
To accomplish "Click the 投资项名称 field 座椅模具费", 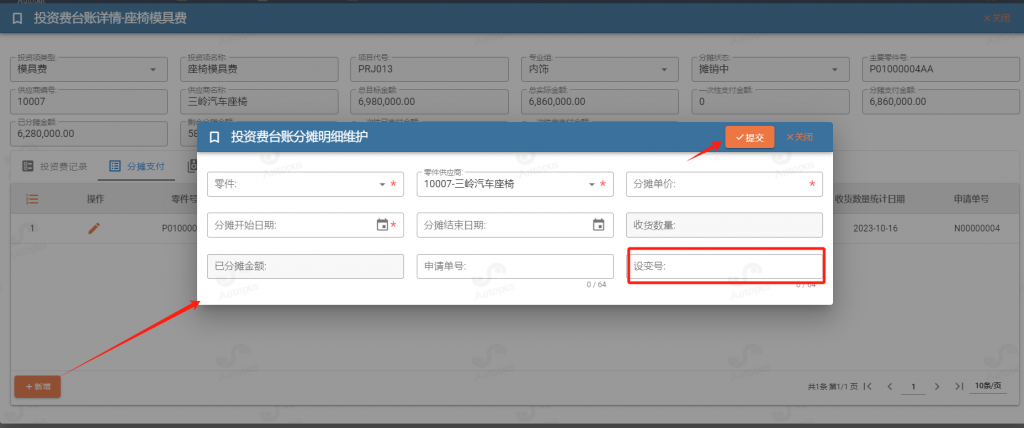I will tap(259, 69).
